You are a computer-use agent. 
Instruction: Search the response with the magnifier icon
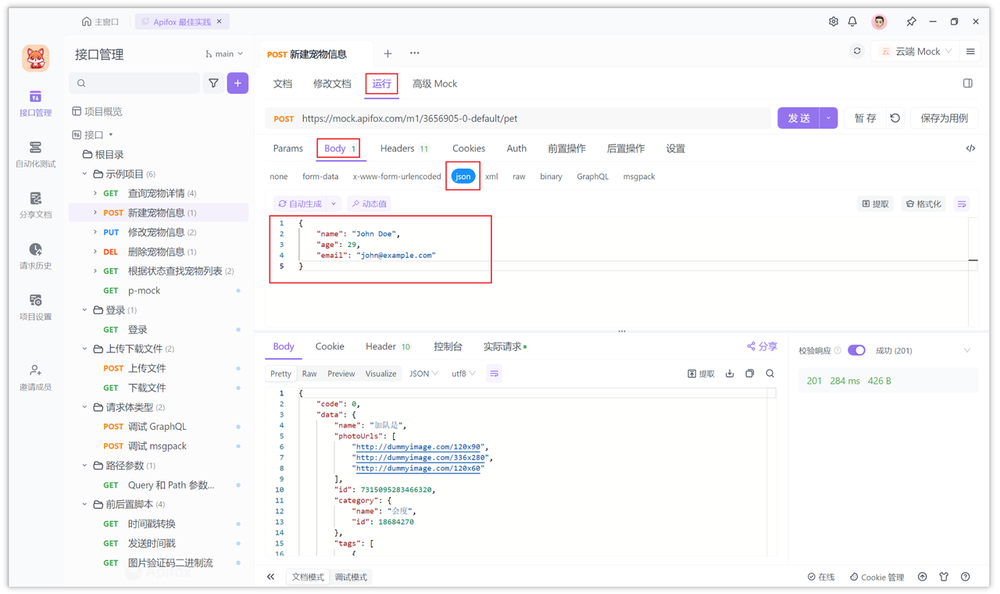tap(770, 373)
